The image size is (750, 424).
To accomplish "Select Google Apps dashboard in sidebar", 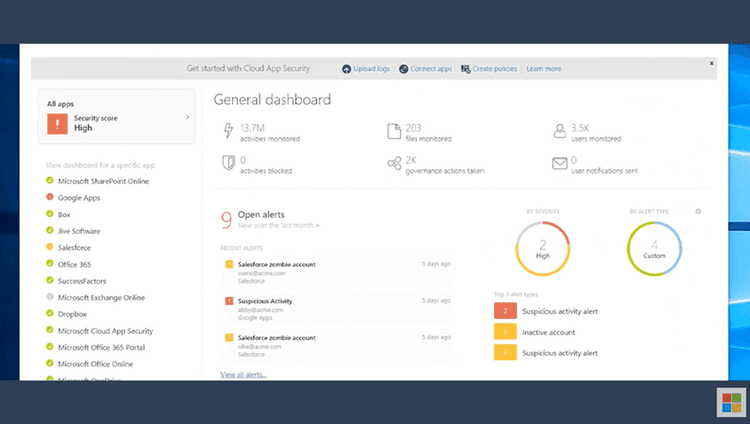I will (79, 197).
